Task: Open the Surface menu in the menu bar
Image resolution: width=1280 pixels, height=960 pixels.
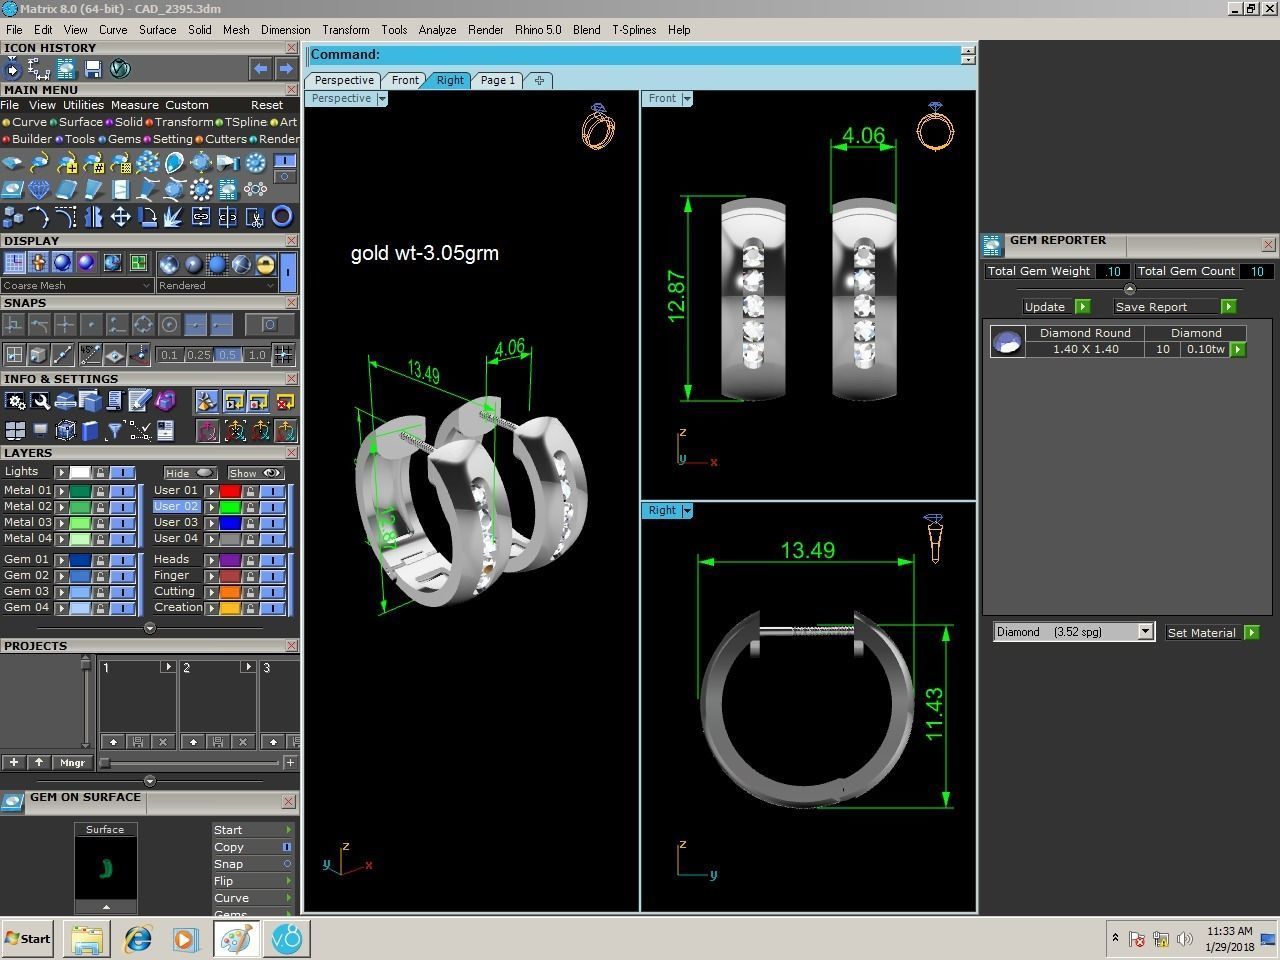Action: coord(157,30)
